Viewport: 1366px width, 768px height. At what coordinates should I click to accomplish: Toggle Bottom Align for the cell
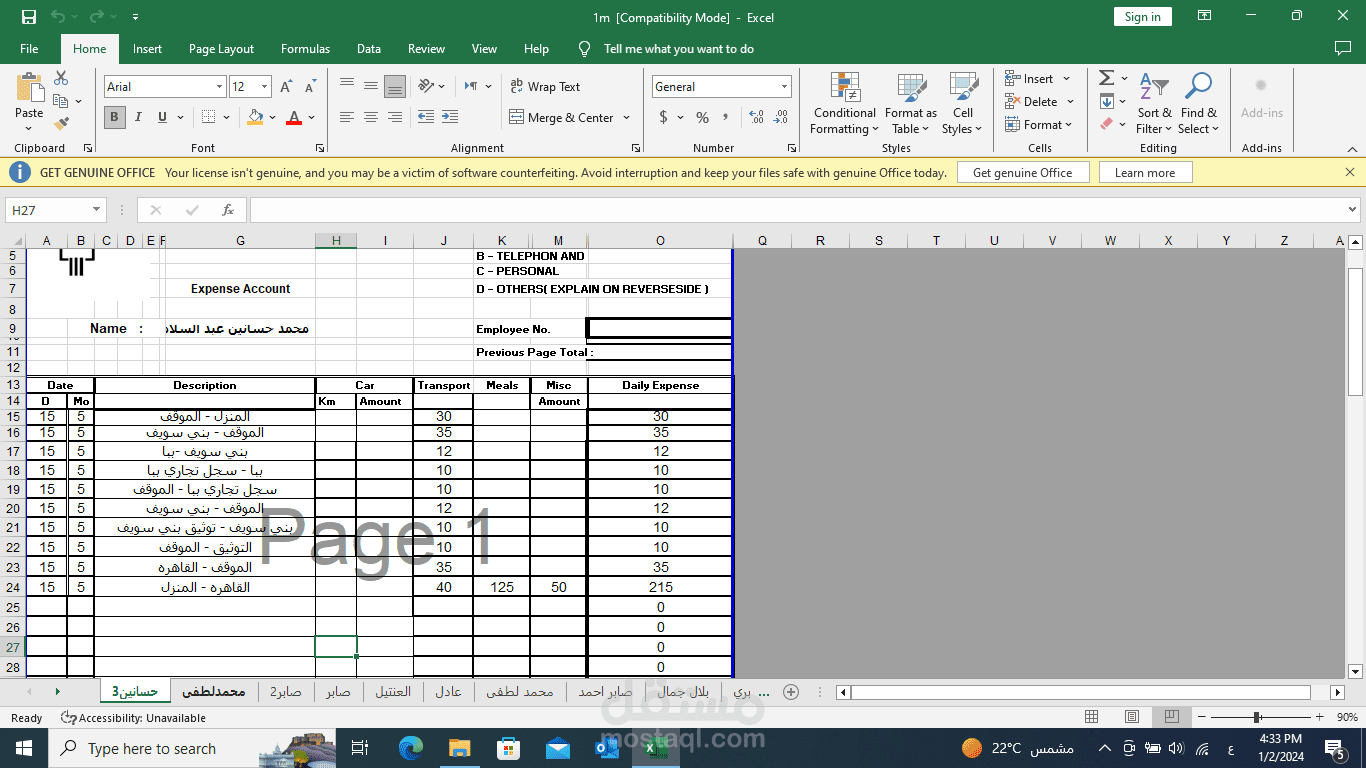[x=395, y=86]
